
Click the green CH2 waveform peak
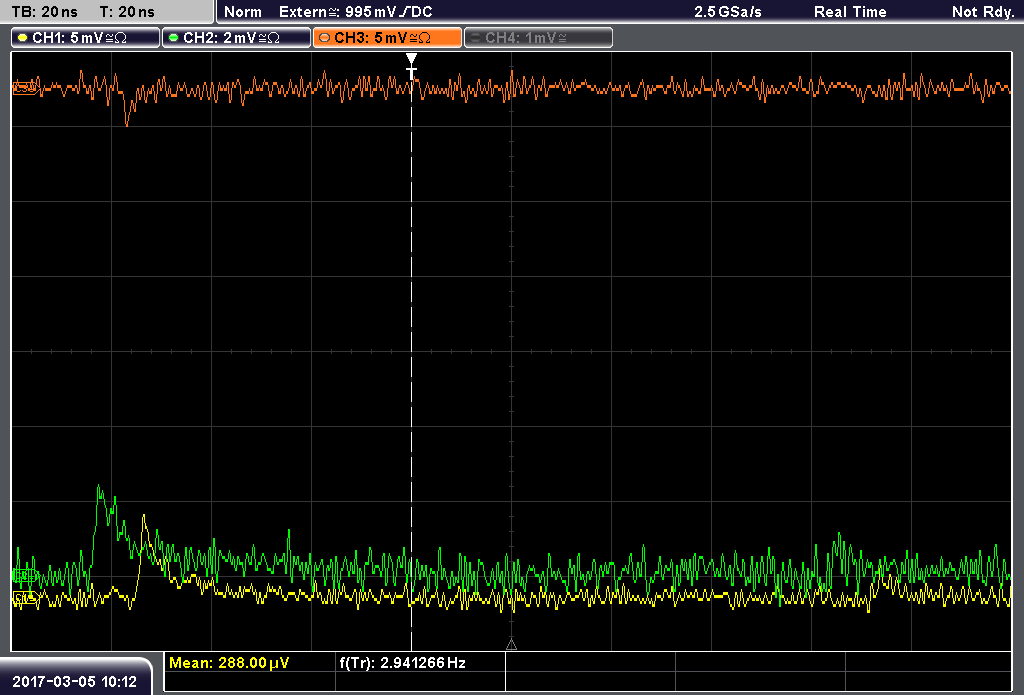coord(99,487)
